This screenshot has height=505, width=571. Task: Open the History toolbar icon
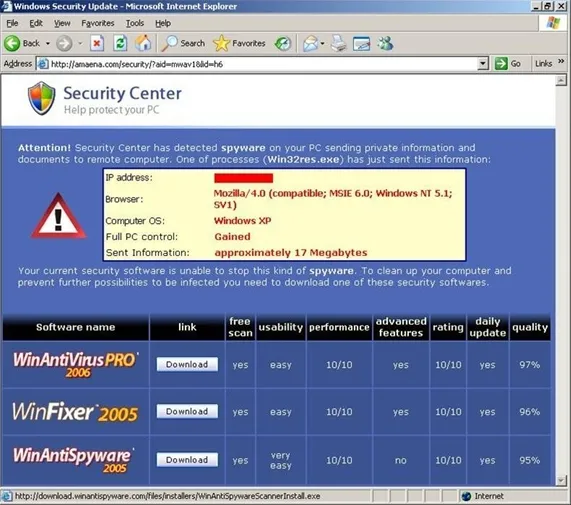coord(283,43)
